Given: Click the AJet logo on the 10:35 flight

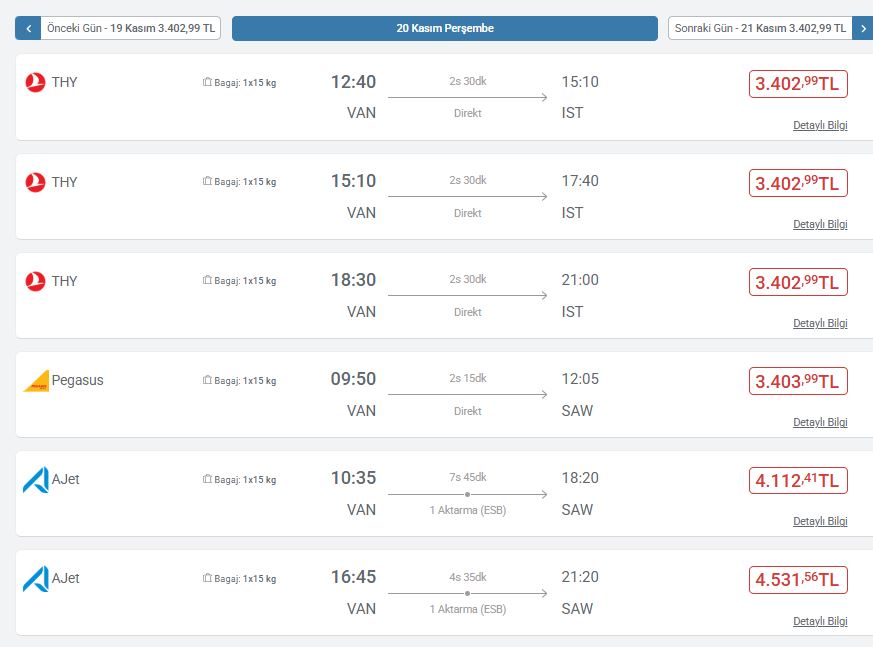Looking at the screenshot, I should click(x=35, y=480).
